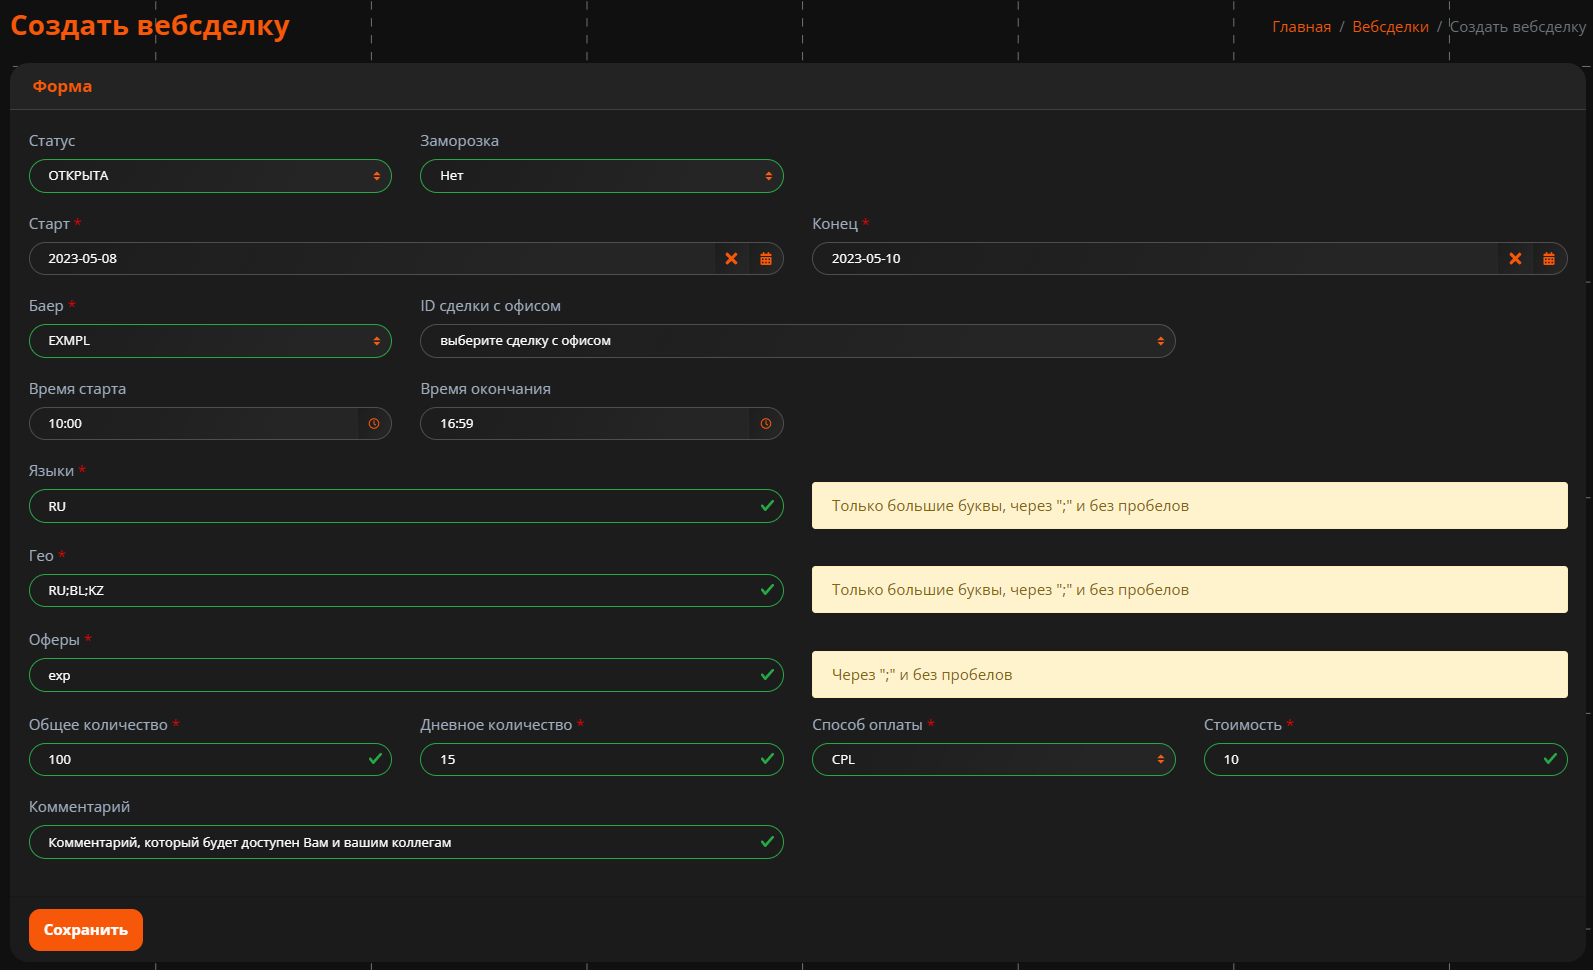The width and height of the screenshot is (1593, 970).
Task: Open the Заморозка dropdown showing Нет
Action: pos(602,176)
